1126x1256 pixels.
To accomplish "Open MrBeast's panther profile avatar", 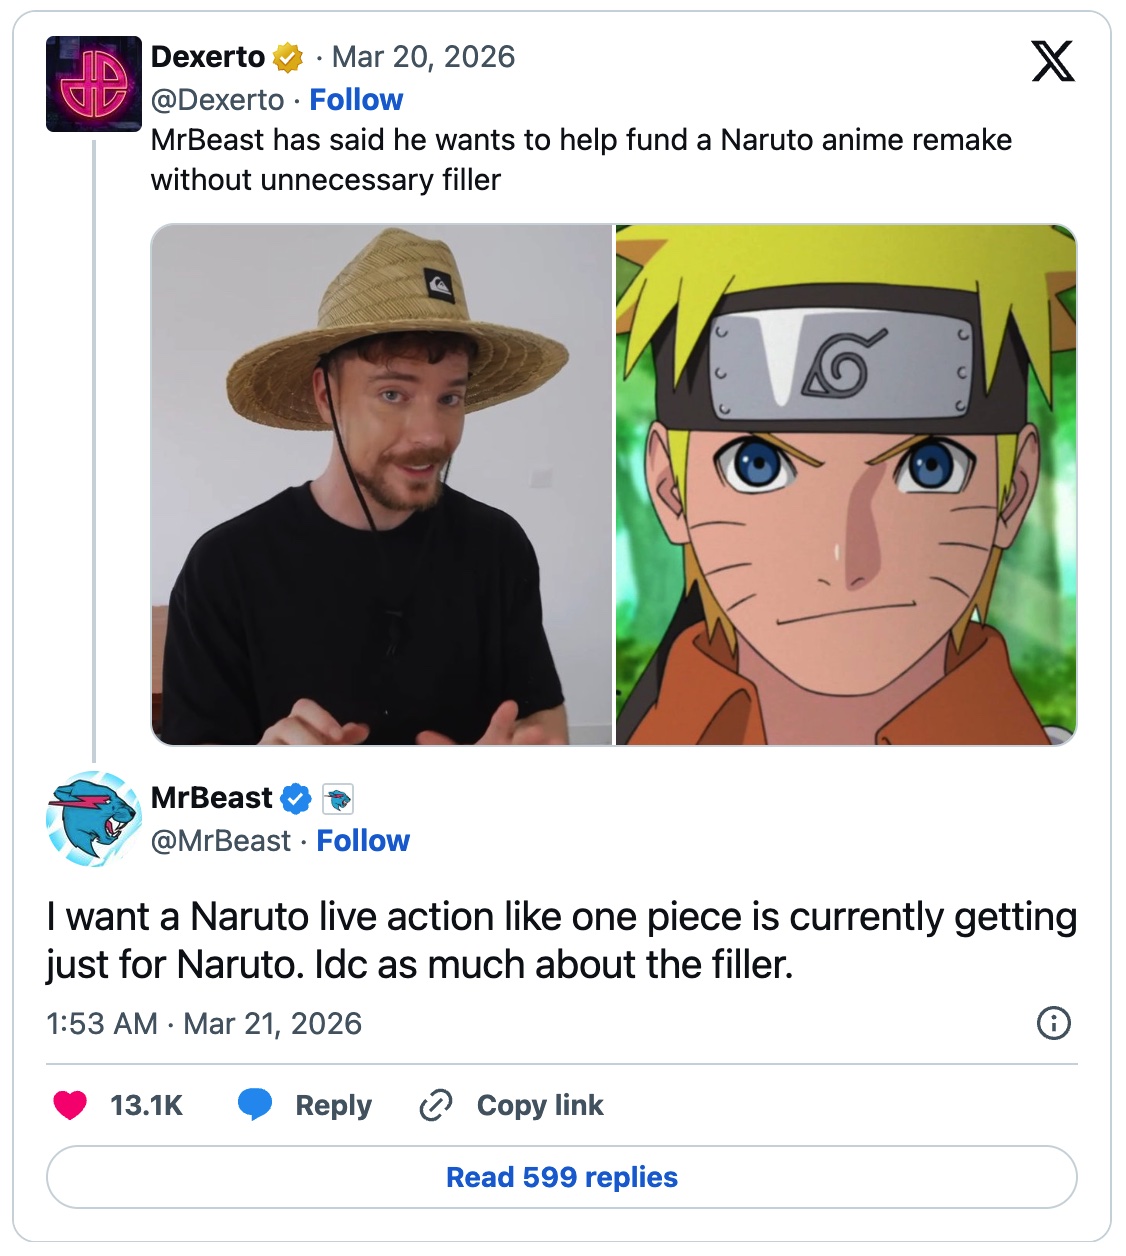I will [x=94, y=818].
